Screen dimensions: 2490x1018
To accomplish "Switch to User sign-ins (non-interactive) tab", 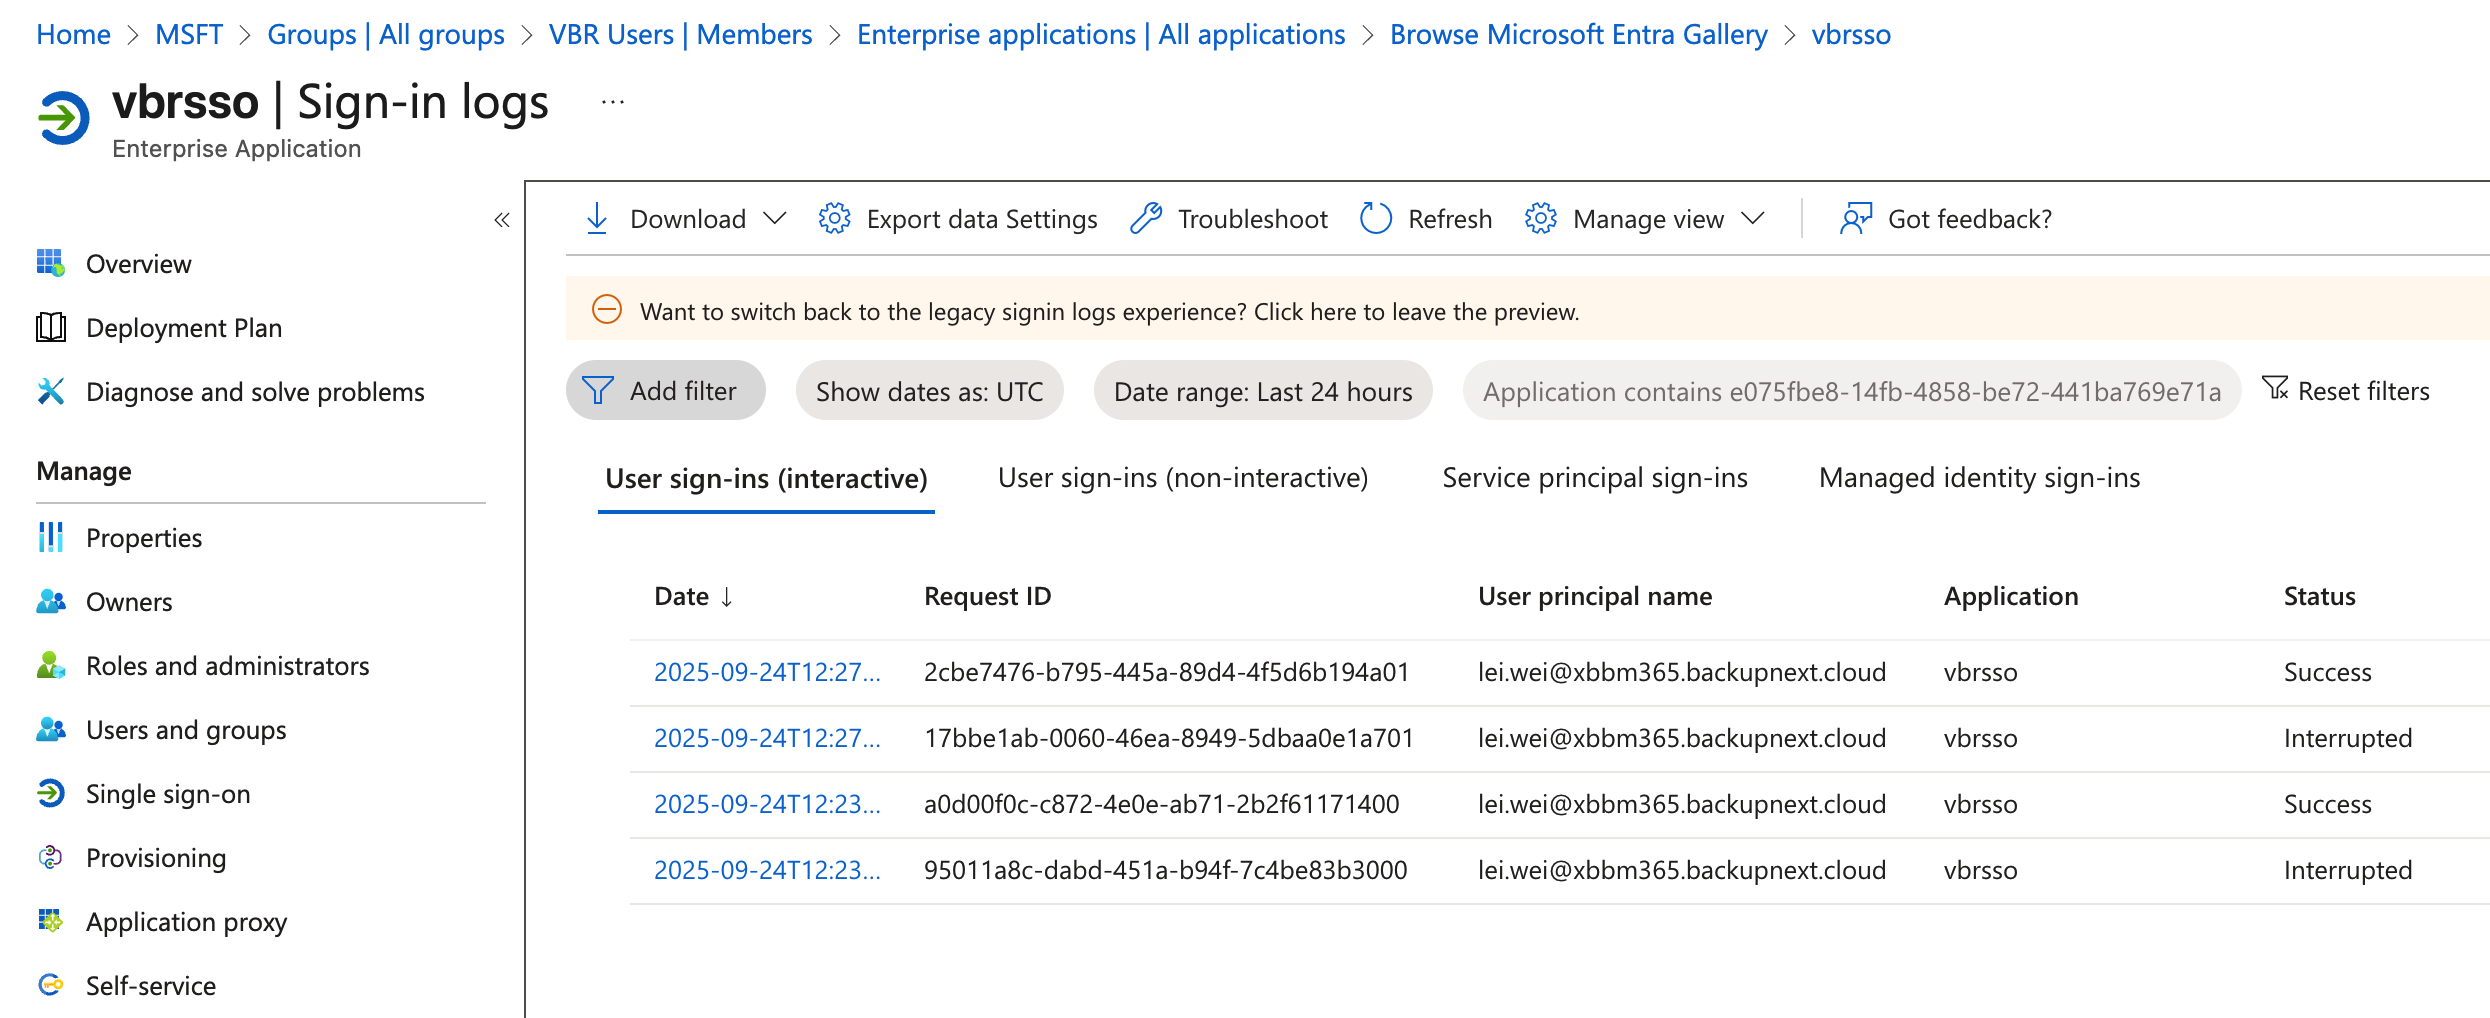I will point(1183,478).
